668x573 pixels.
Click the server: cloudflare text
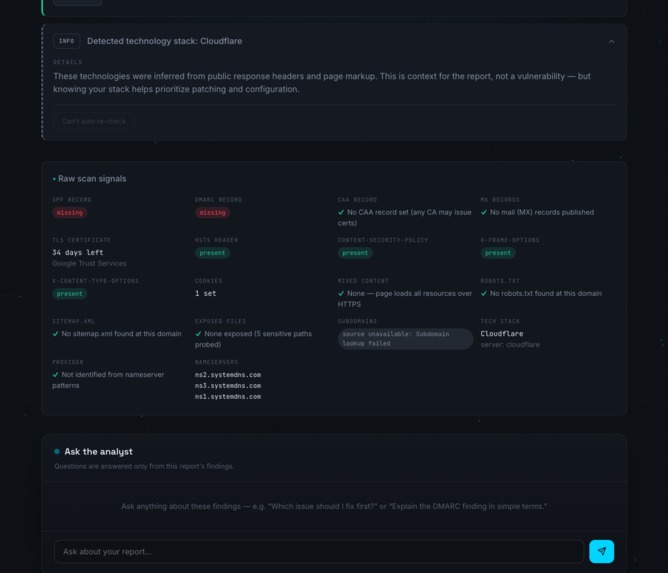(x=510, y=345)
